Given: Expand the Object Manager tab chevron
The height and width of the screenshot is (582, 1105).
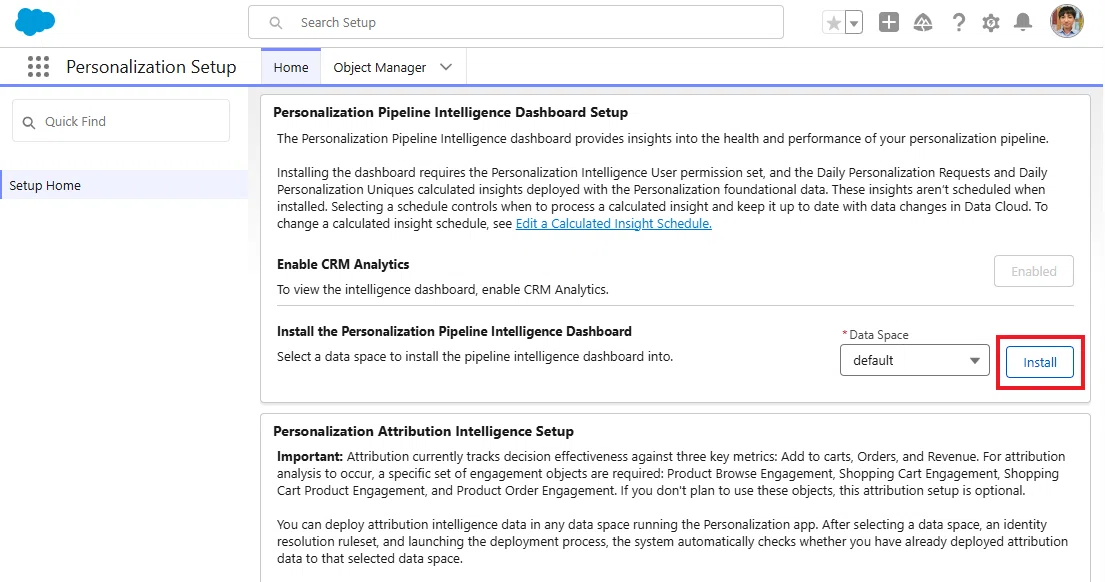Looking at the screenshot, I should point(445,67).
